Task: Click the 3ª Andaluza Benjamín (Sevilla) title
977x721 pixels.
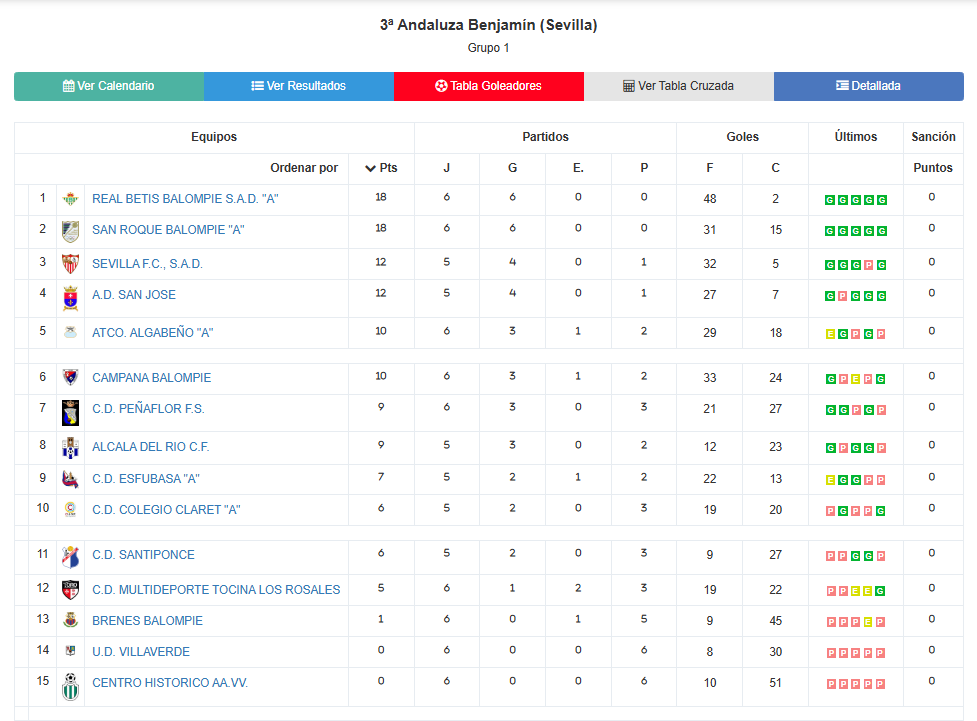Action: tap(488, 25)
